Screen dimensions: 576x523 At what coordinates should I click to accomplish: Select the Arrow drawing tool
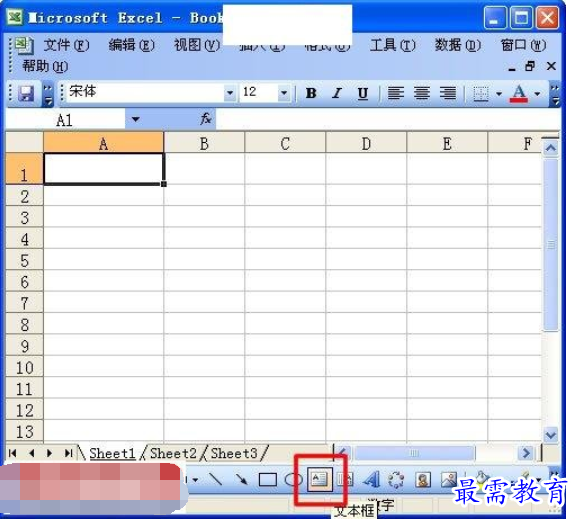[241, 479]
